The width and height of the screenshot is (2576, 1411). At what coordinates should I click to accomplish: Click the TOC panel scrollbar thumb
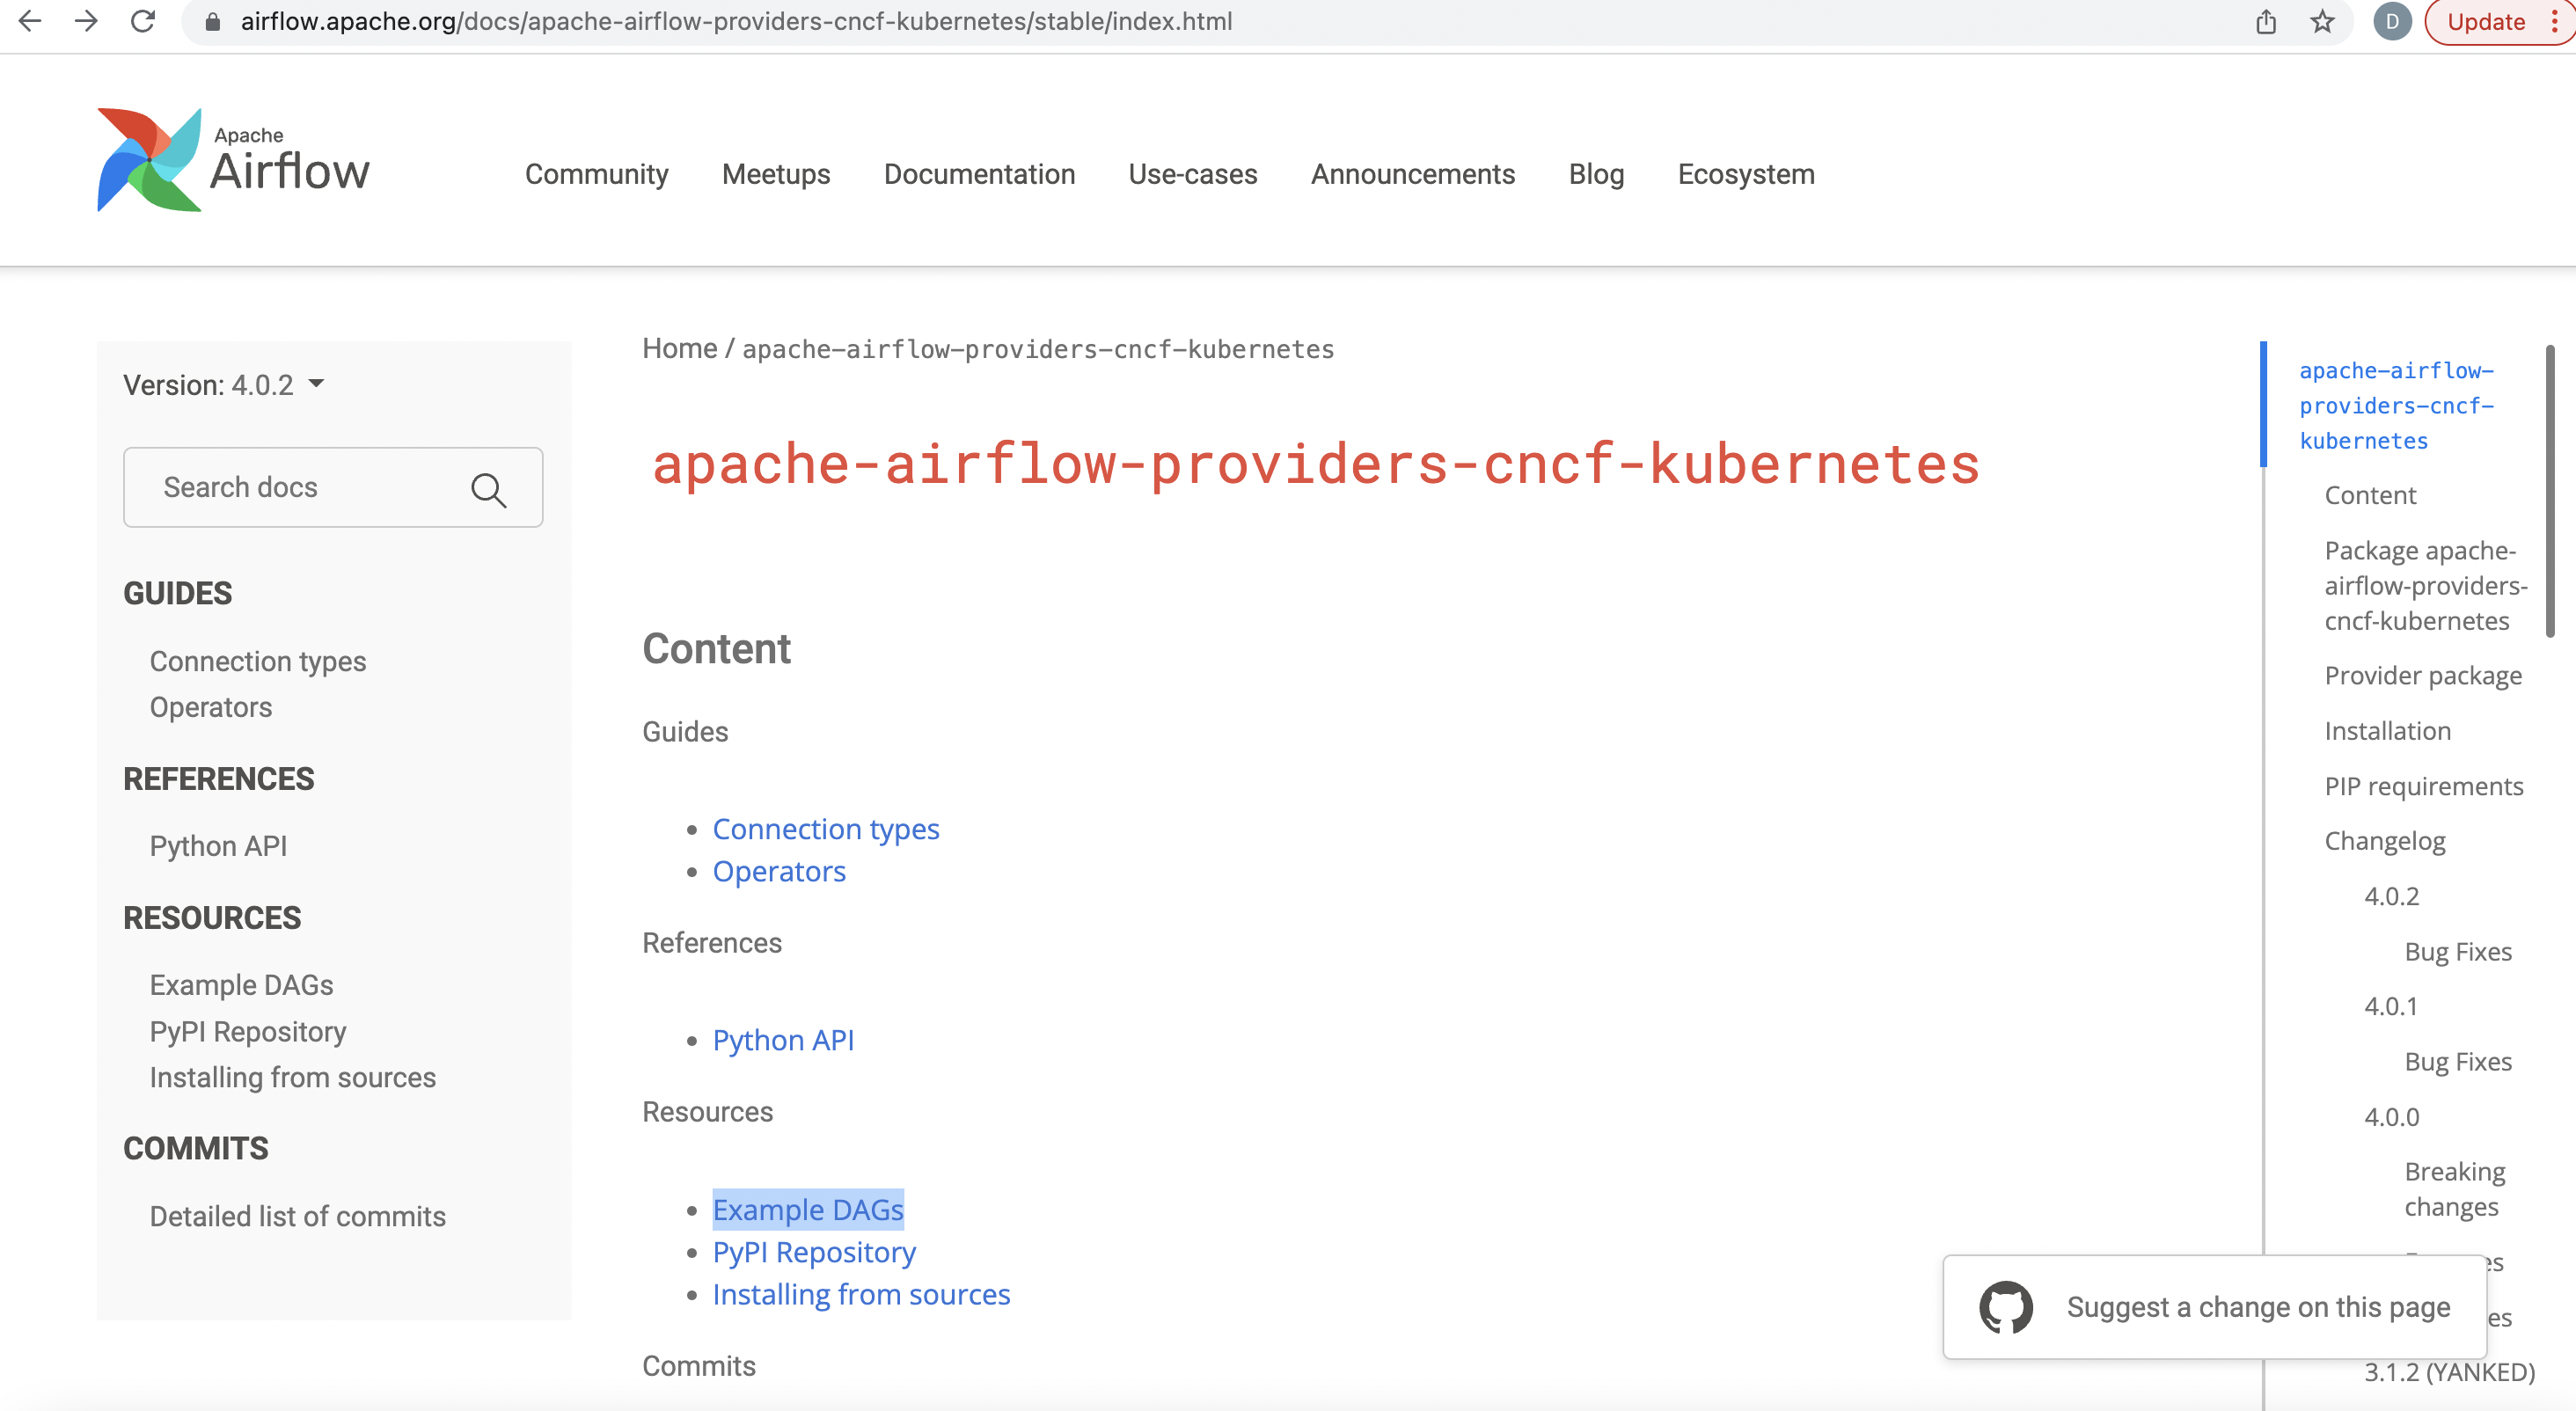2550,490
